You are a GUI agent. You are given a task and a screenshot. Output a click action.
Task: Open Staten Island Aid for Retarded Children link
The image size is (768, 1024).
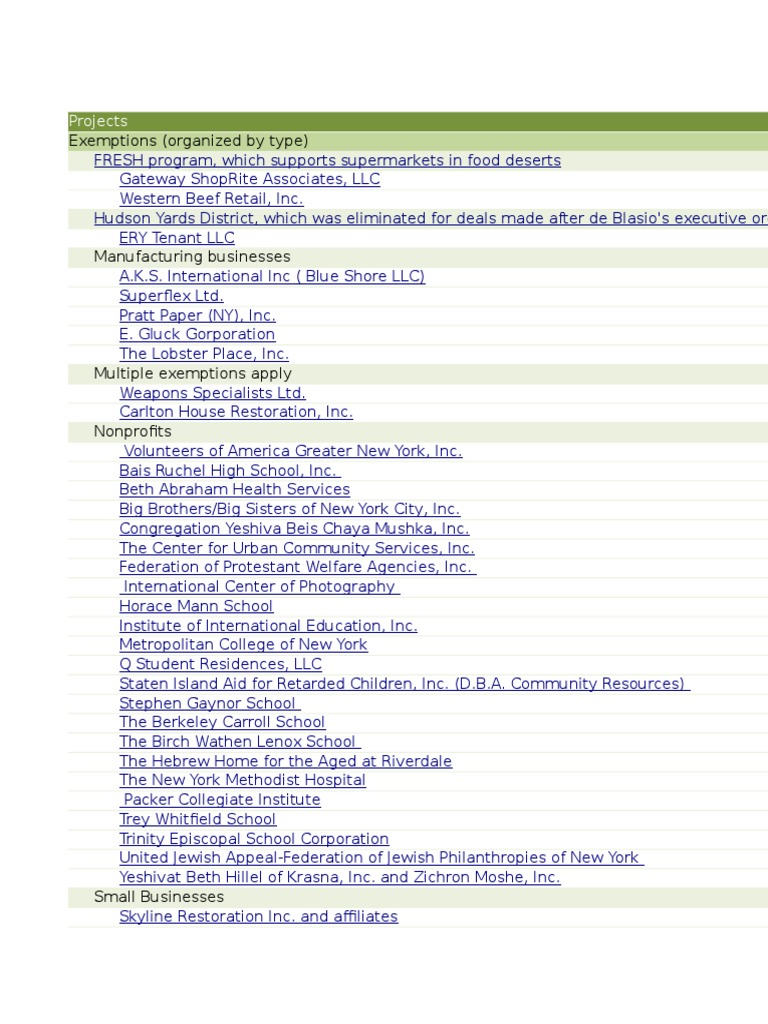404,685
